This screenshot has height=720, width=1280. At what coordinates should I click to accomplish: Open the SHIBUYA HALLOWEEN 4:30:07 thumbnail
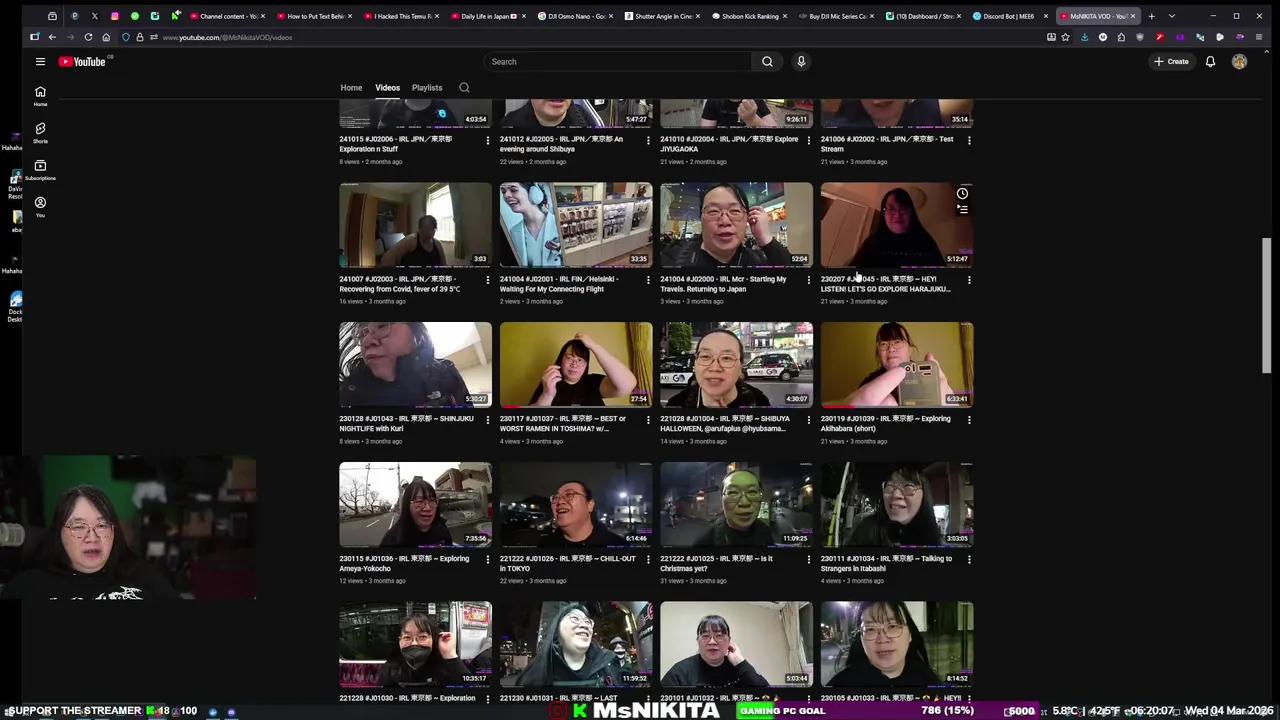736,365
